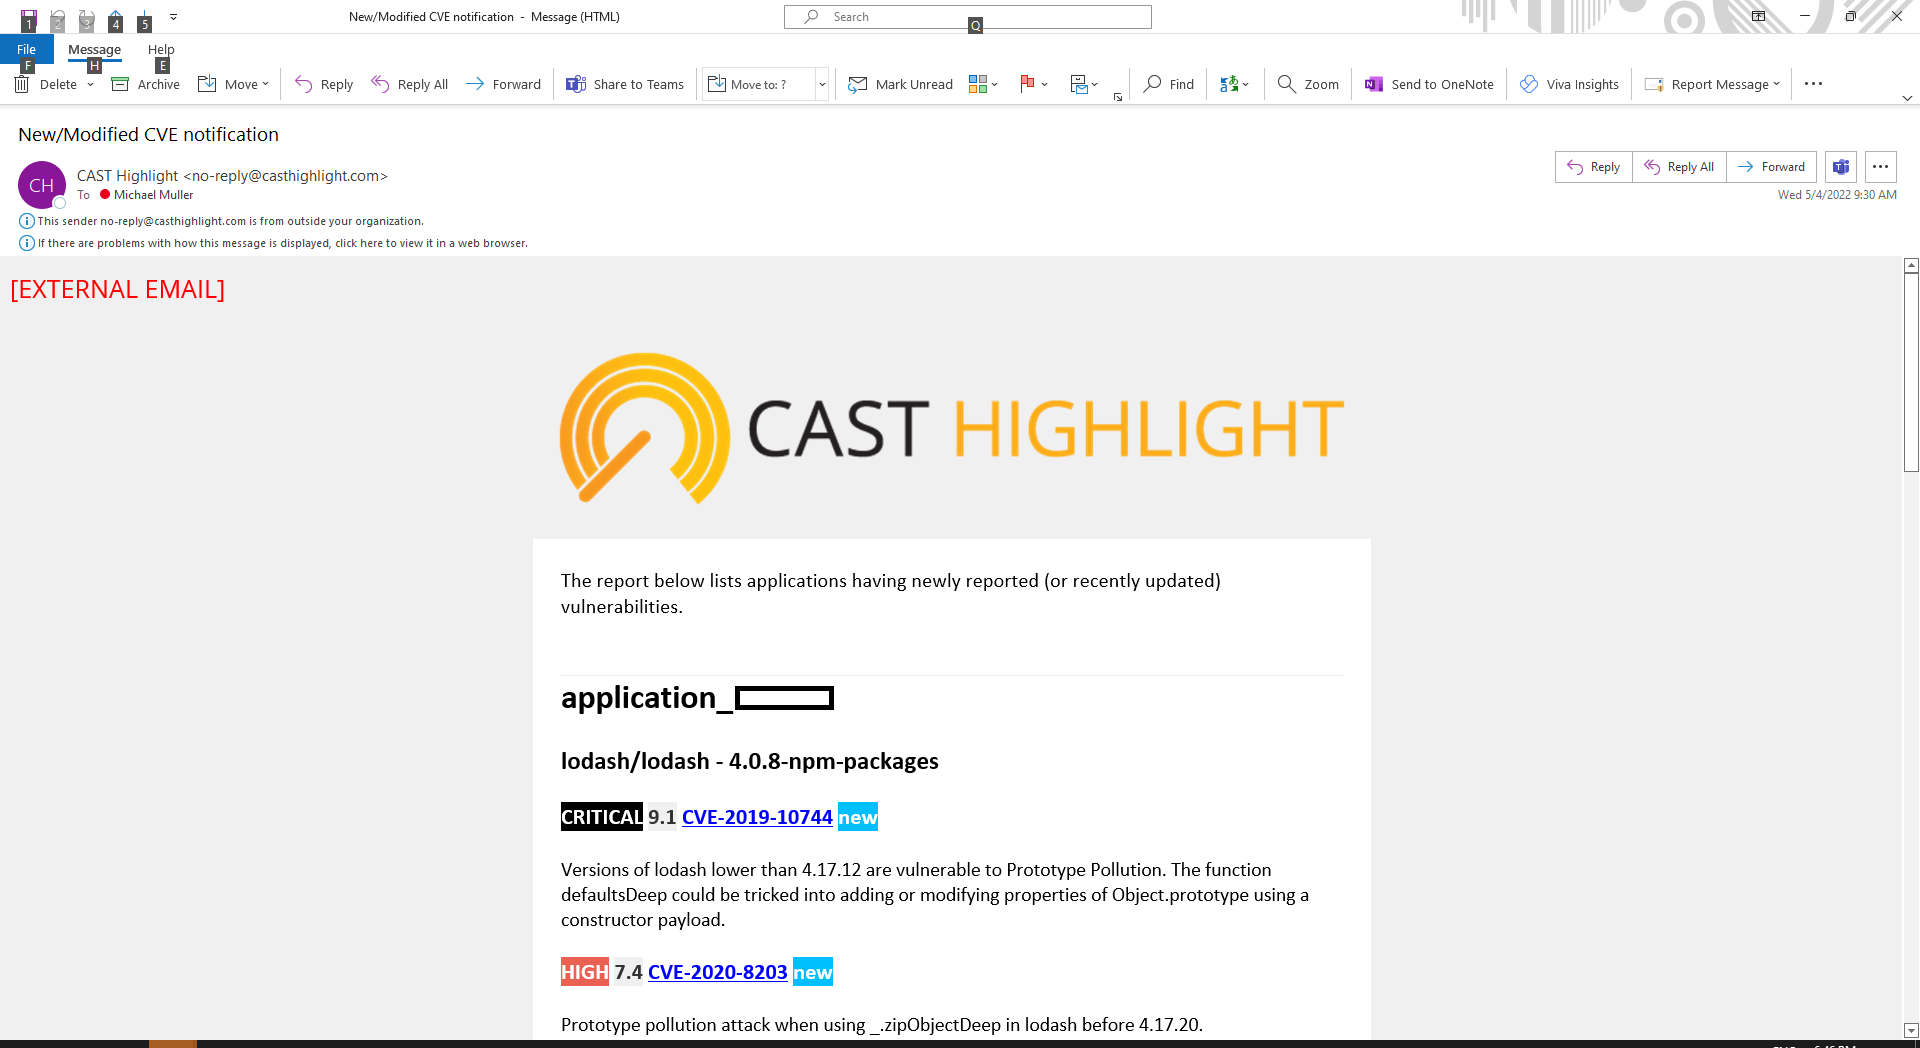The width and height of the screenshot is (1920, 1048).
Task: Click the scrollbar down arrow
Action: tap(1911, 1031)
